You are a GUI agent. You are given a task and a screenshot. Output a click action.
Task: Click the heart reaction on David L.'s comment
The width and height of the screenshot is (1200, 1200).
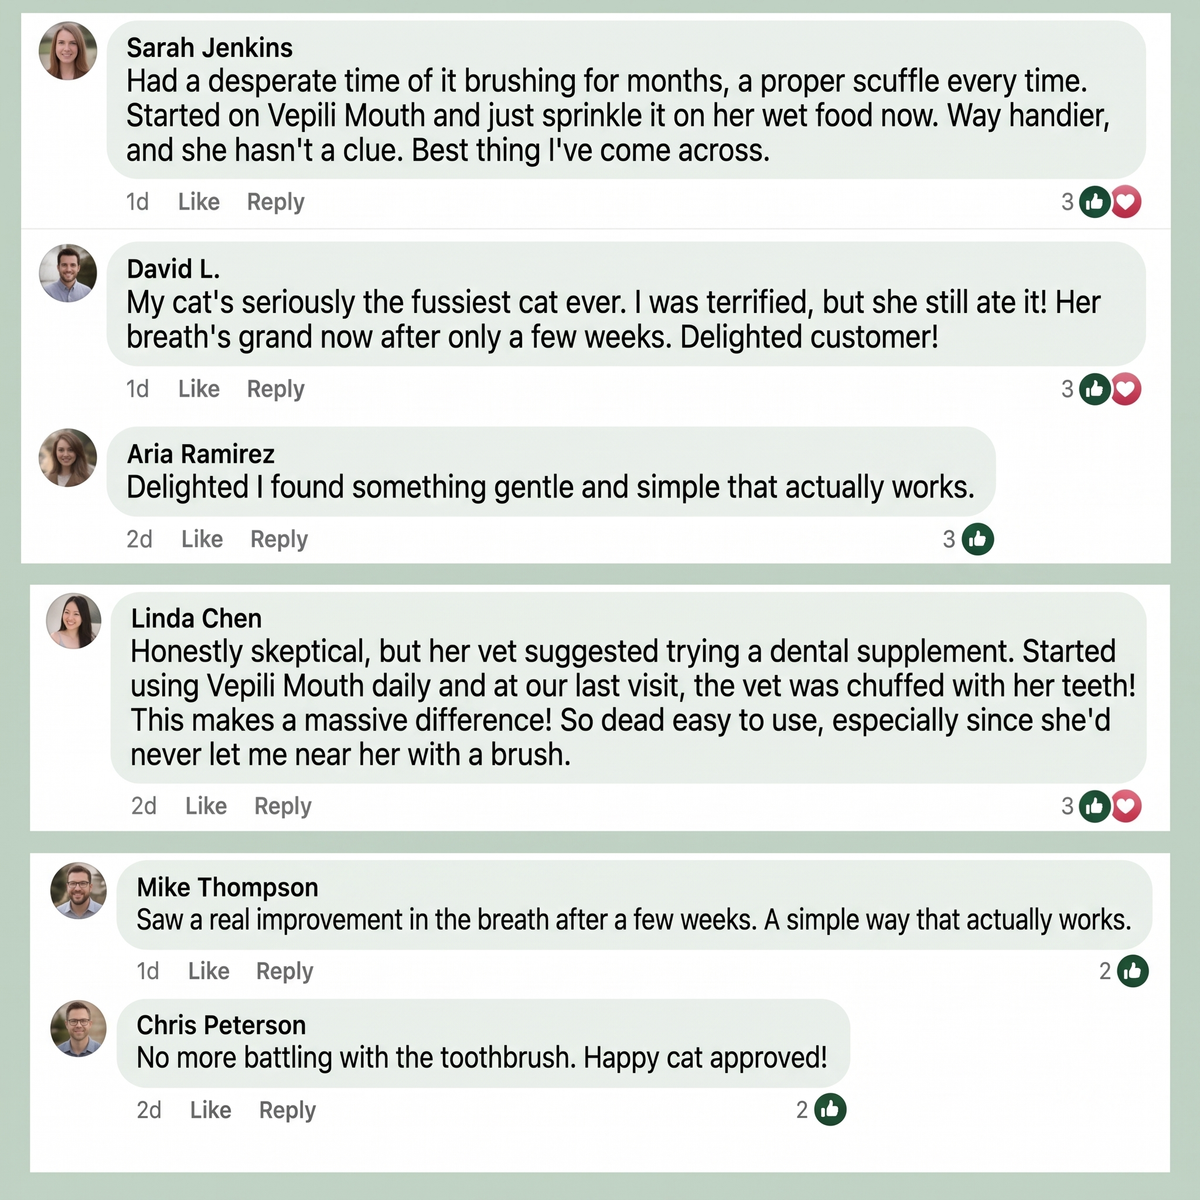click(1126, 389)
